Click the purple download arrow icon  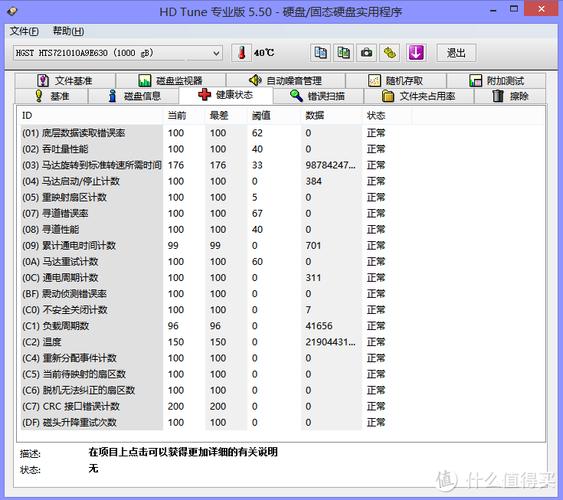(416, 53)
